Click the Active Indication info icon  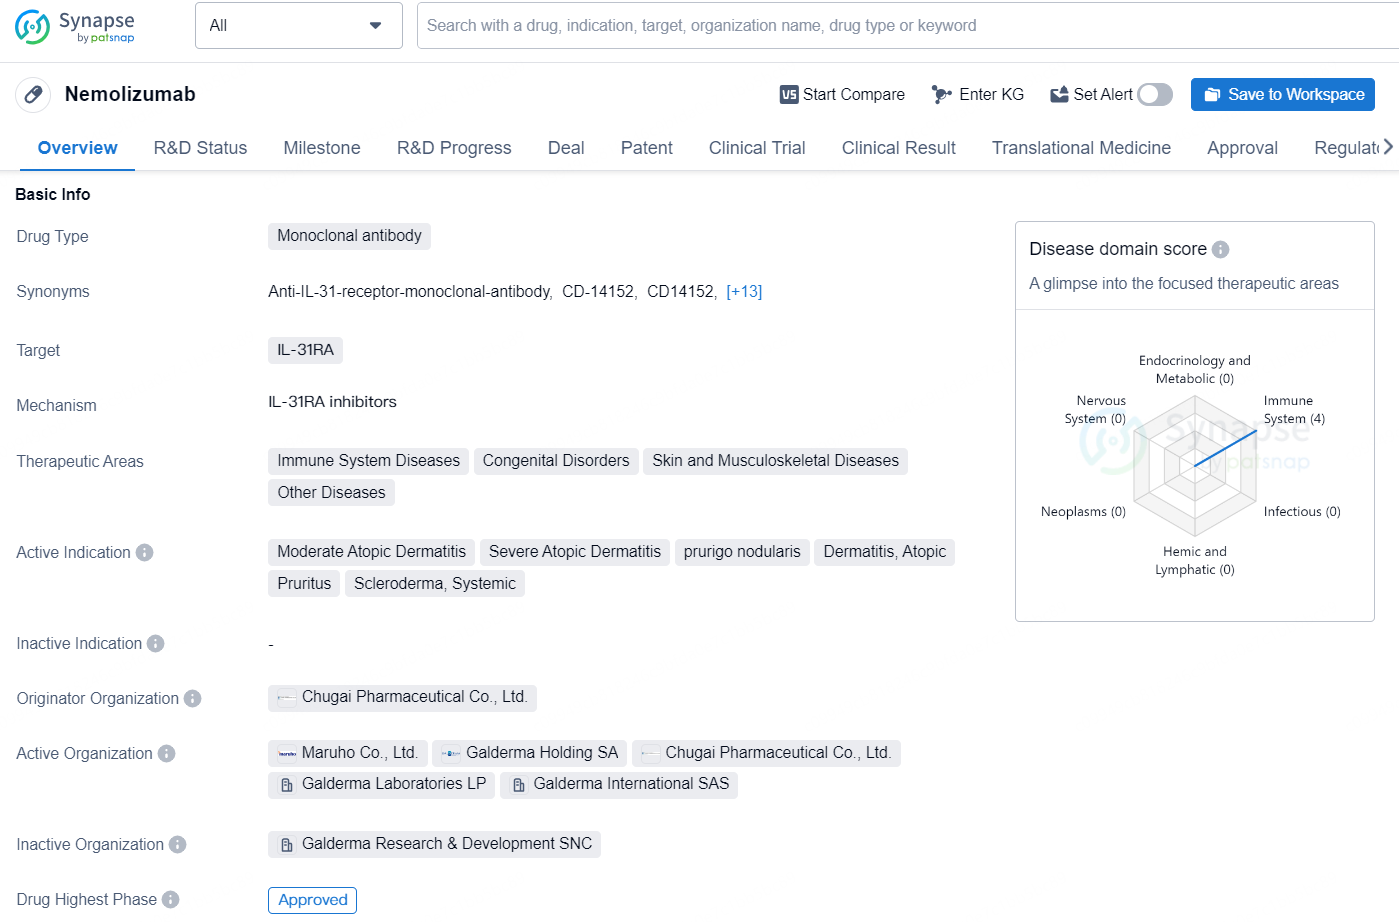tap(145, 553)
